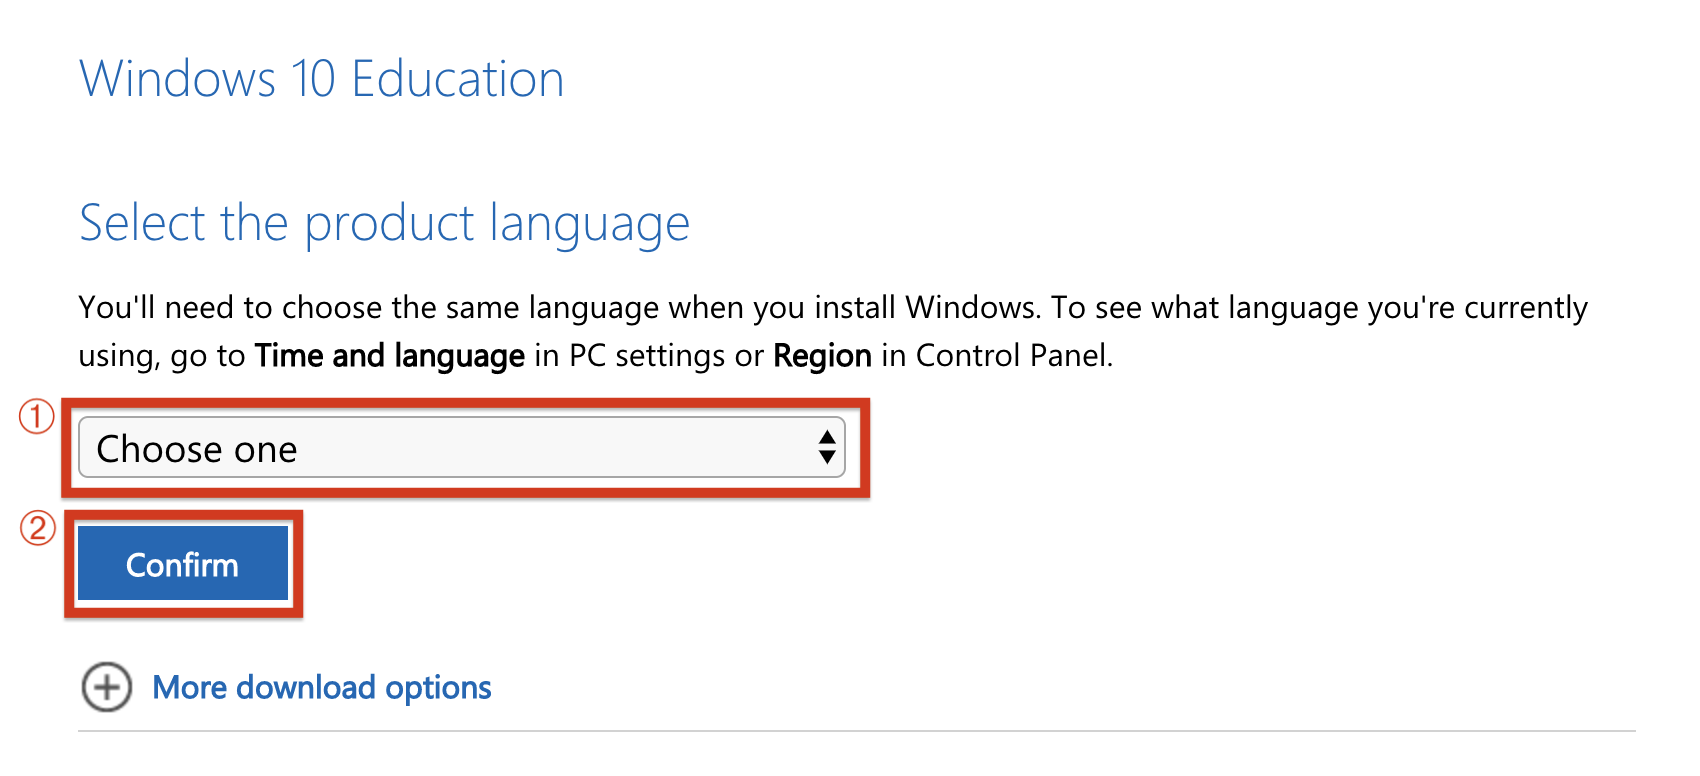Viewport: 1700px width, 776px height.
Task: Open the More download options link
Action: coord(321,688)
